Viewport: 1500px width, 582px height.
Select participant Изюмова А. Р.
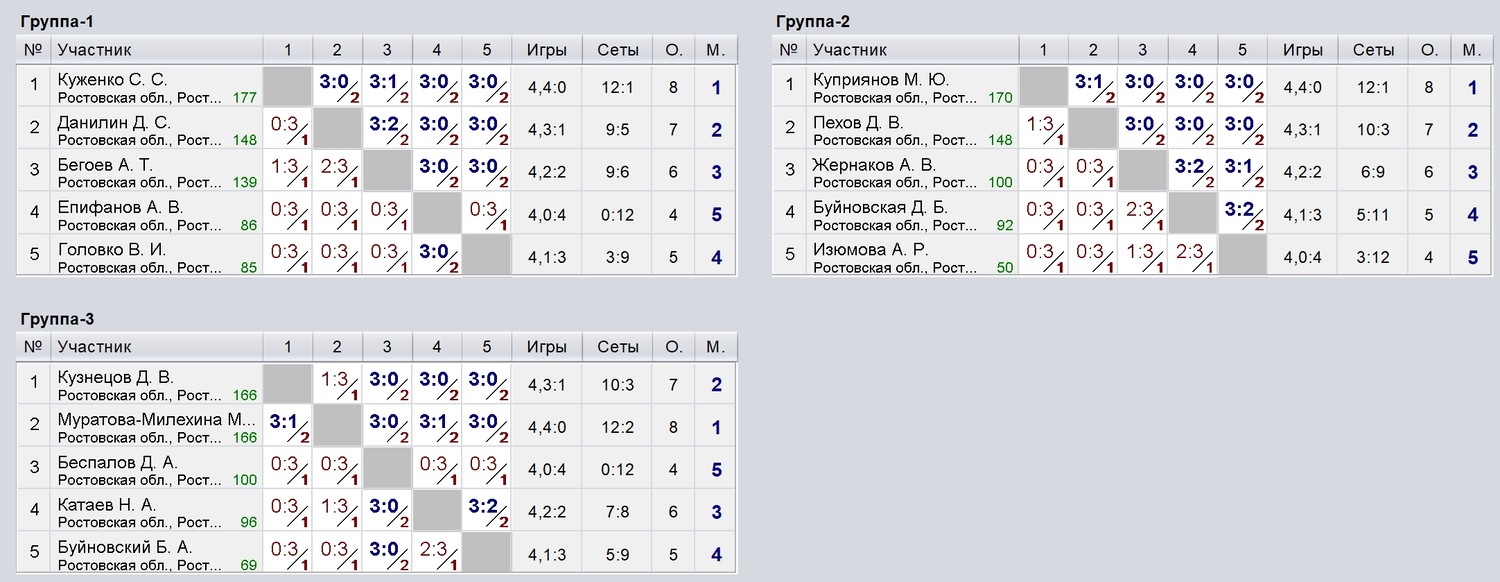pos(871,250)
